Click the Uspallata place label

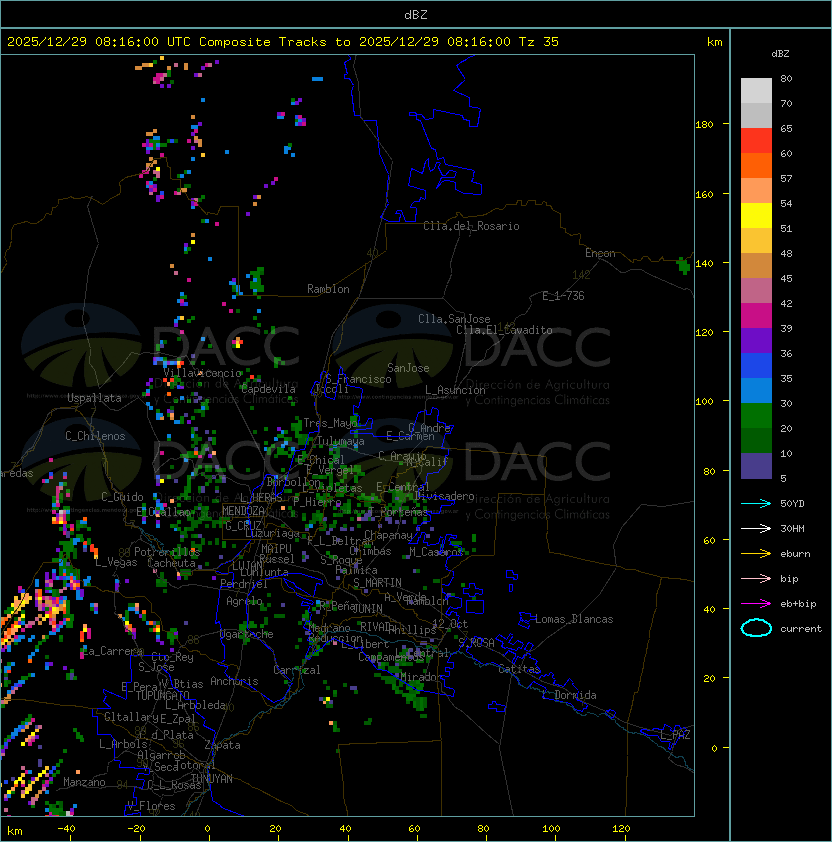pos(94,398)
